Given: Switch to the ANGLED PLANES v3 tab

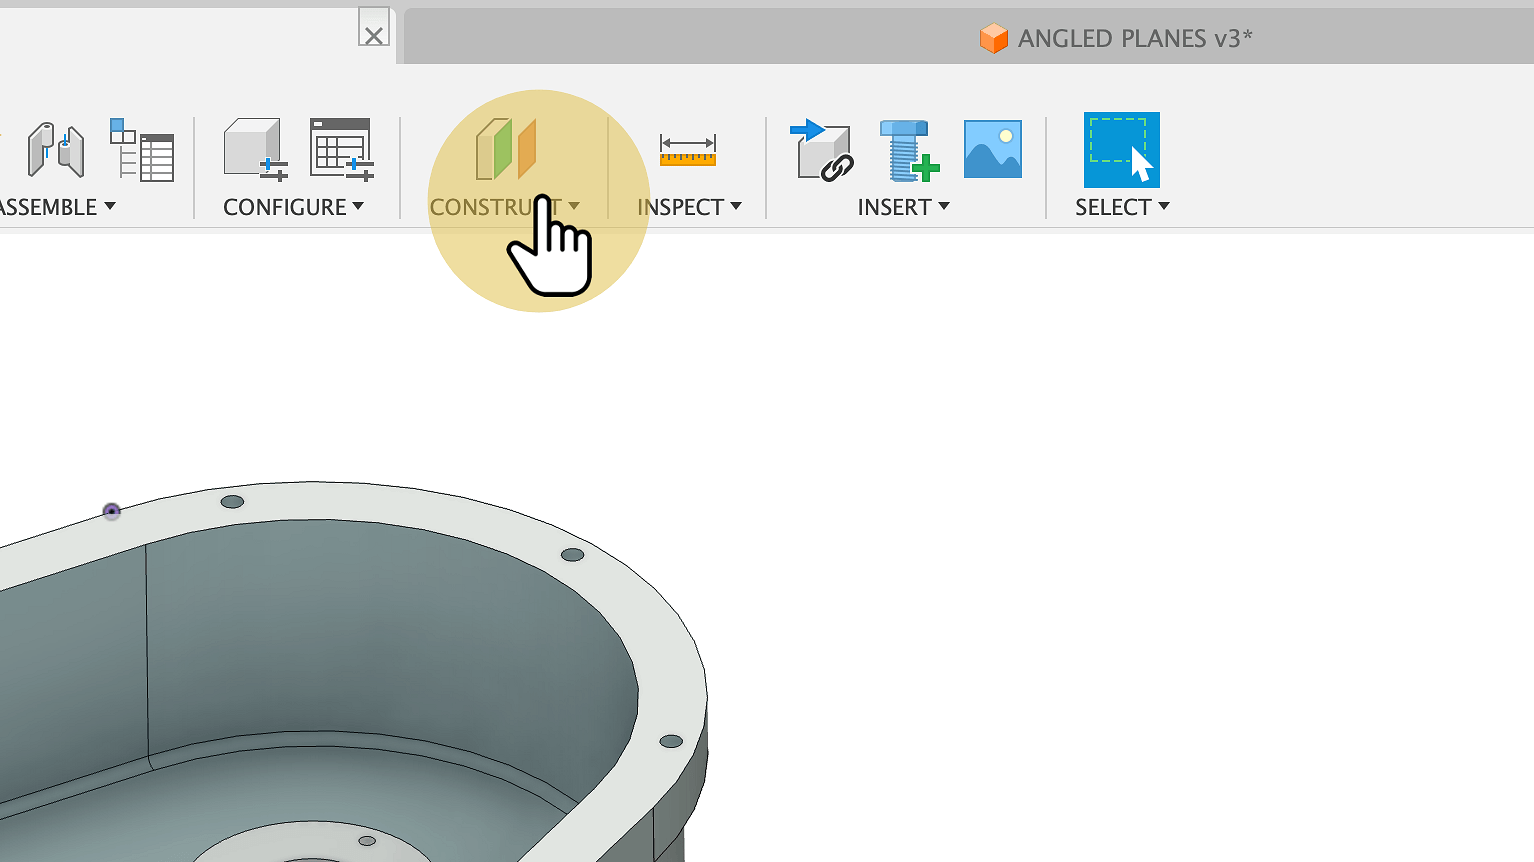Looking at the screenshot, I should tap(1116, 38).
